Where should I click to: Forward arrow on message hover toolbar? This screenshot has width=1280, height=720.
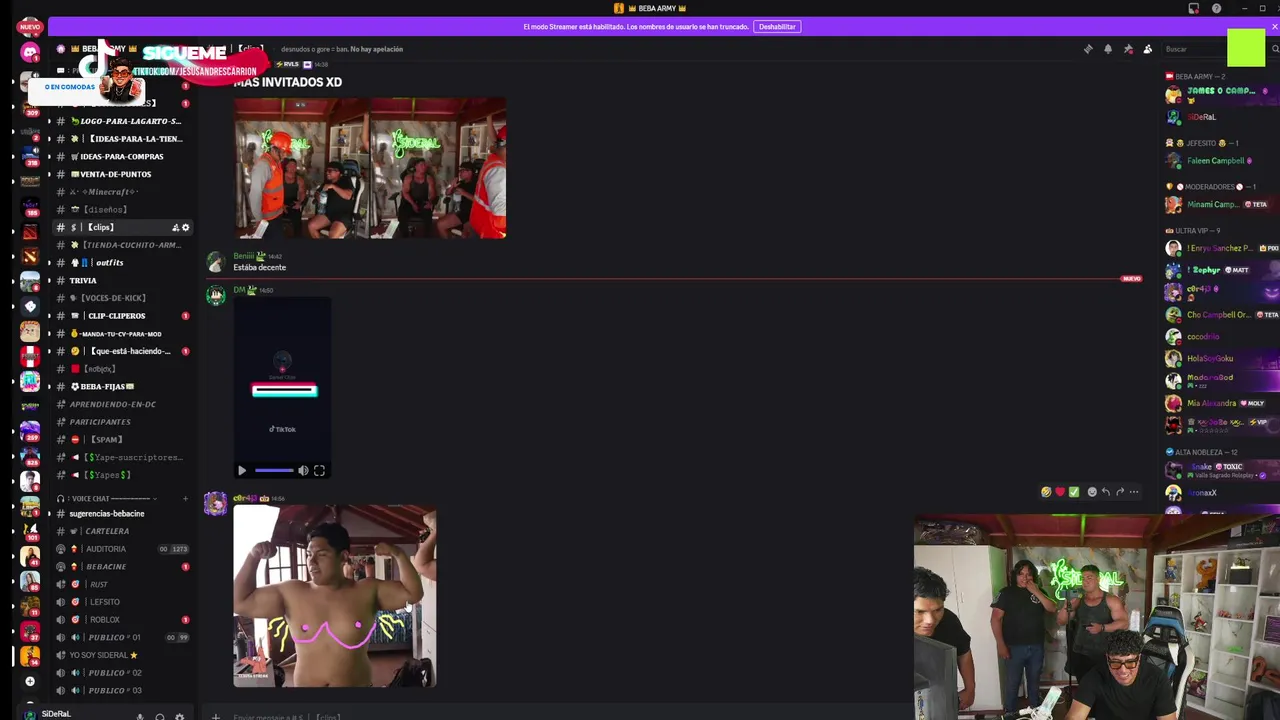coord(1120,492)
